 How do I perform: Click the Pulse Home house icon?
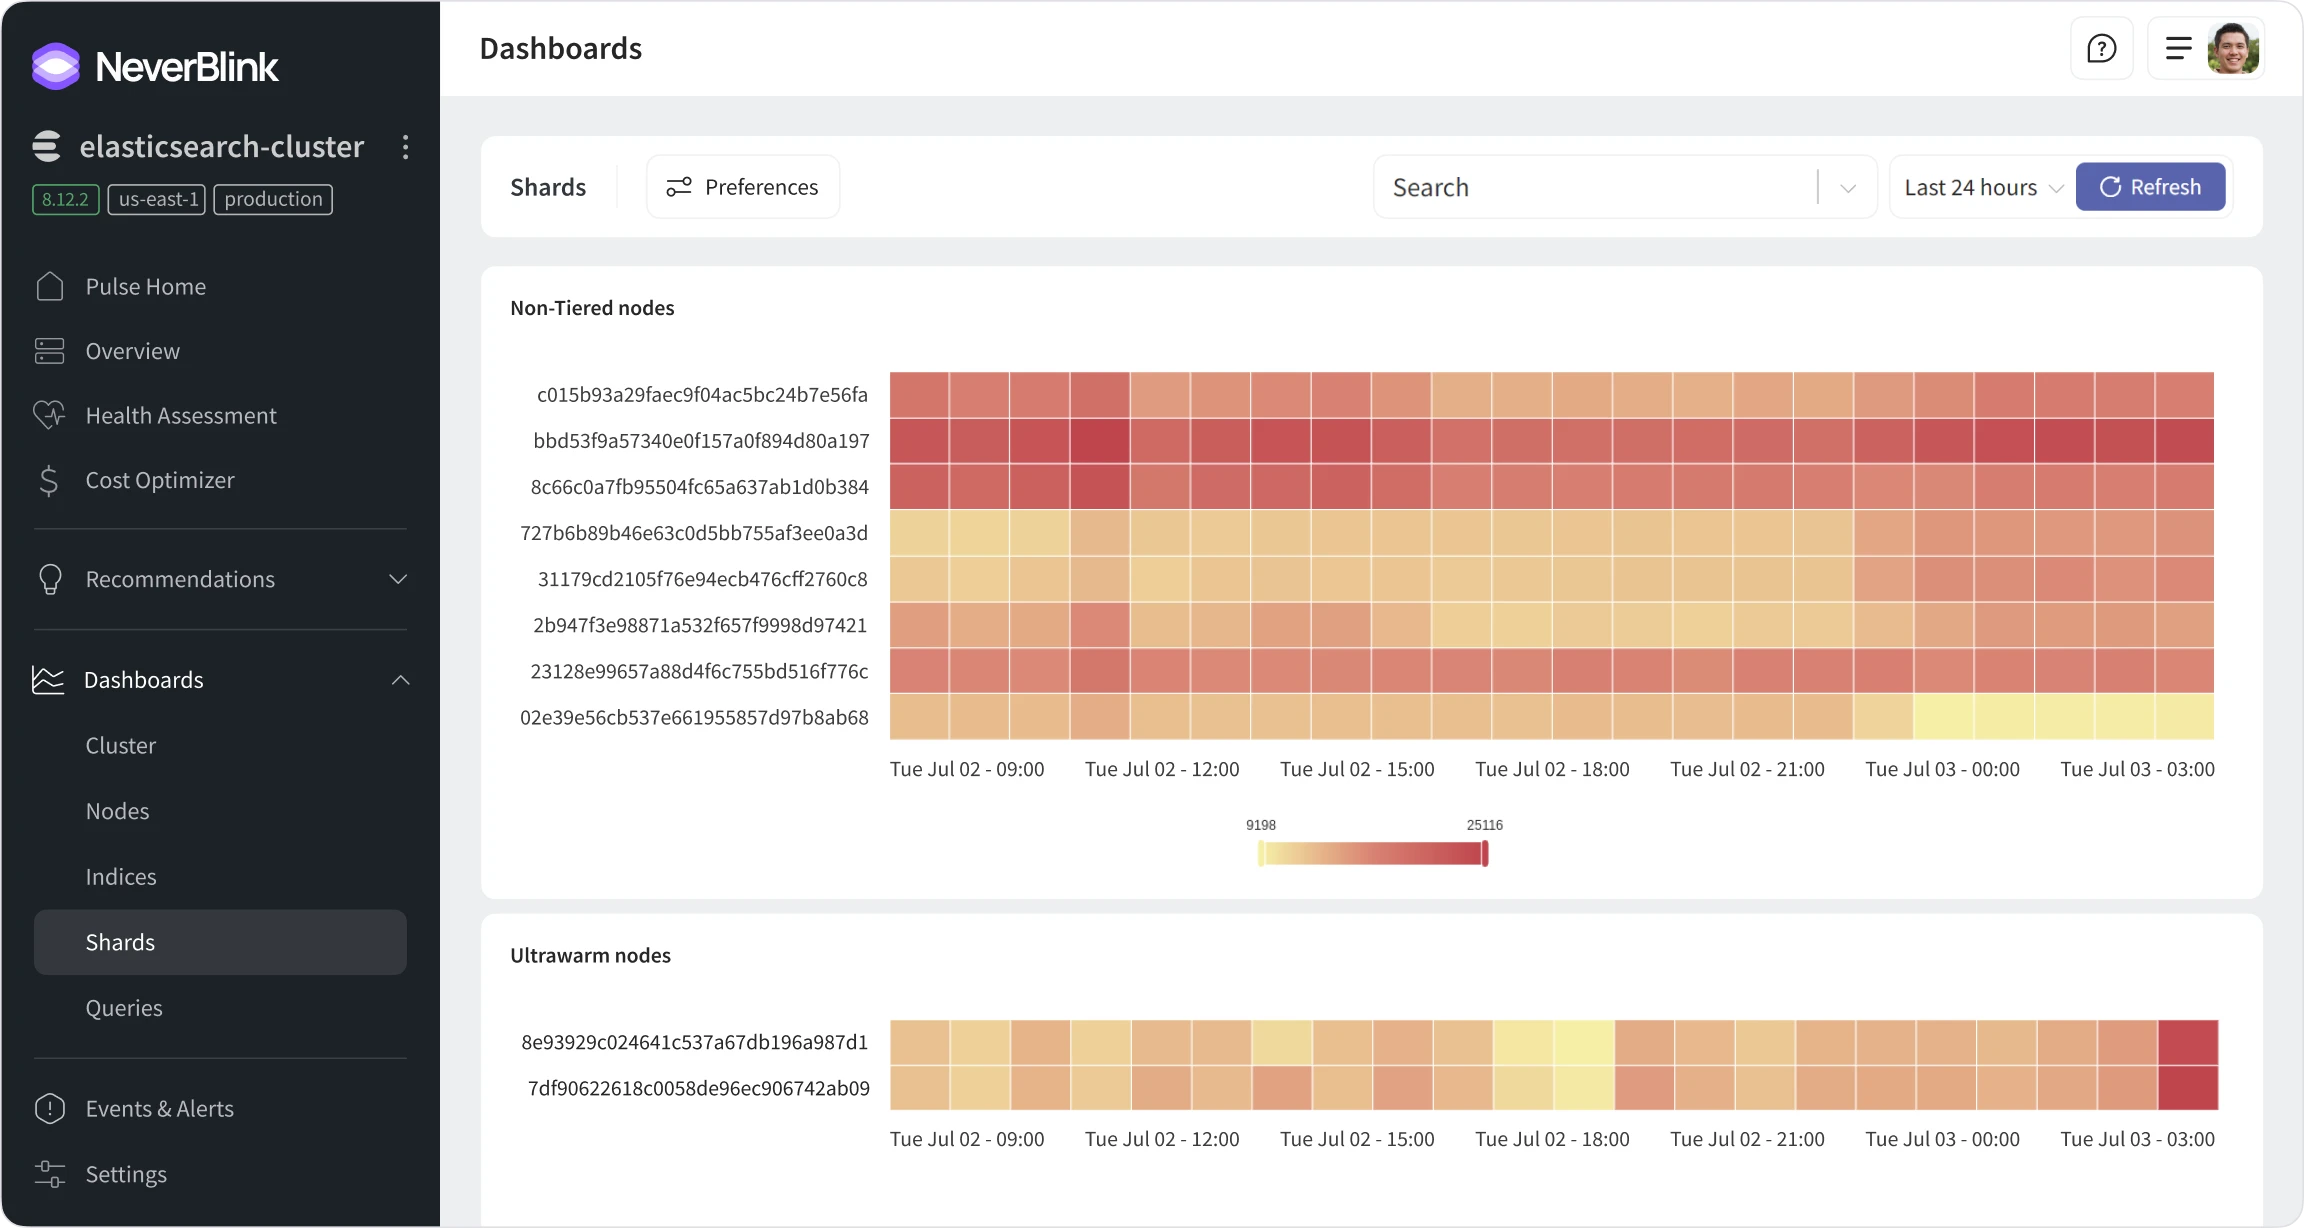pos(49,286)
